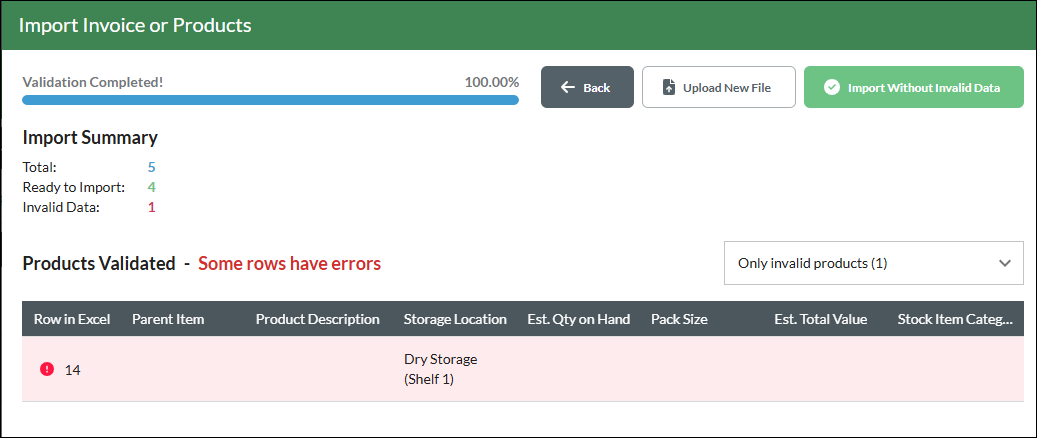The height and width of the screenshot is (438, 1037).
Task: Click the Est. Qty on Hand header
Action: point(579,319)
